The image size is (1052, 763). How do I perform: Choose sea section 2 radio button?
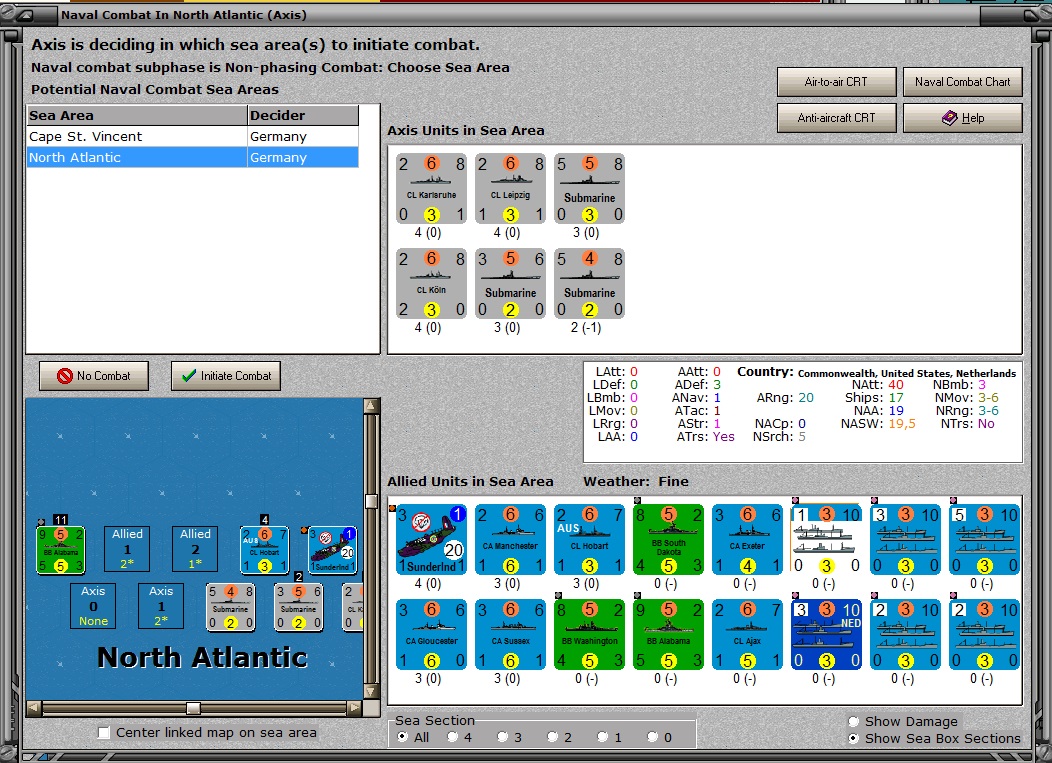[x=552, y=737]
